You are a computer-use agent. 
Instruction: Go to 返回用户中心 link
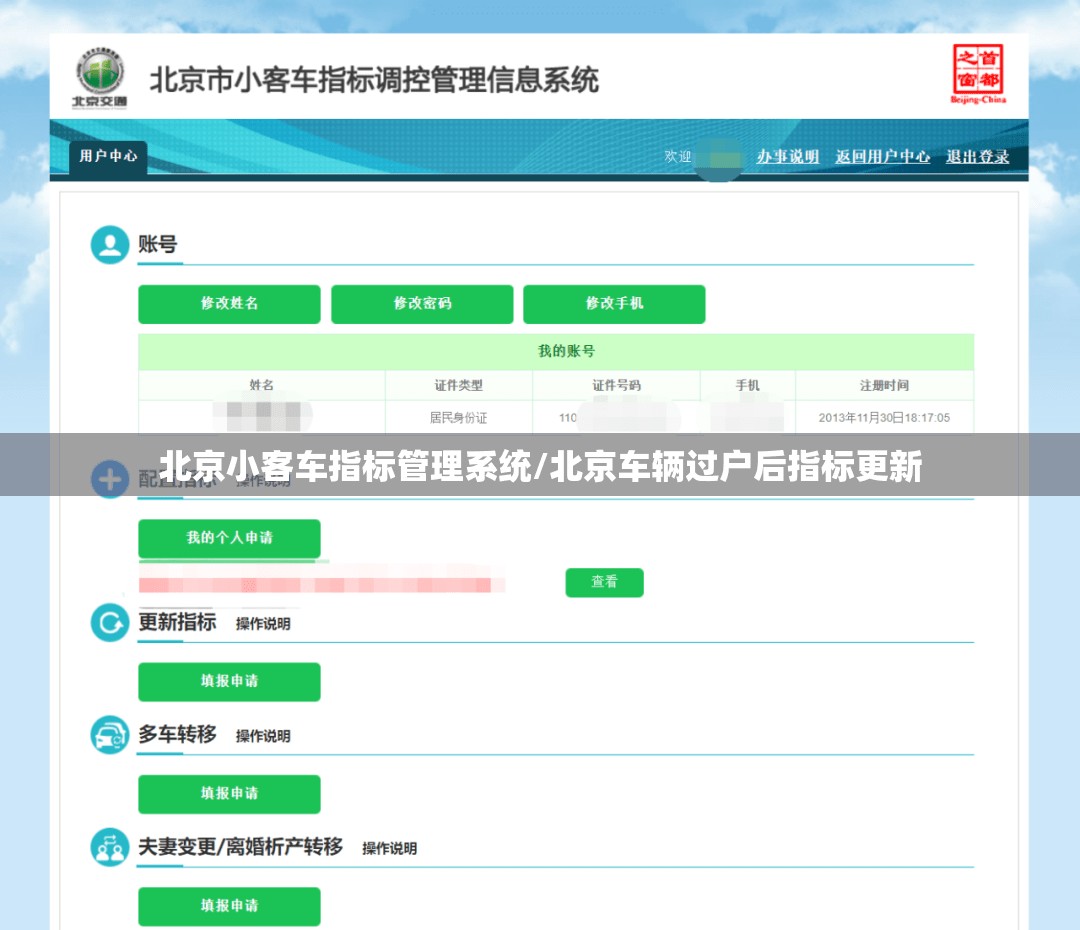pos(882,156)
